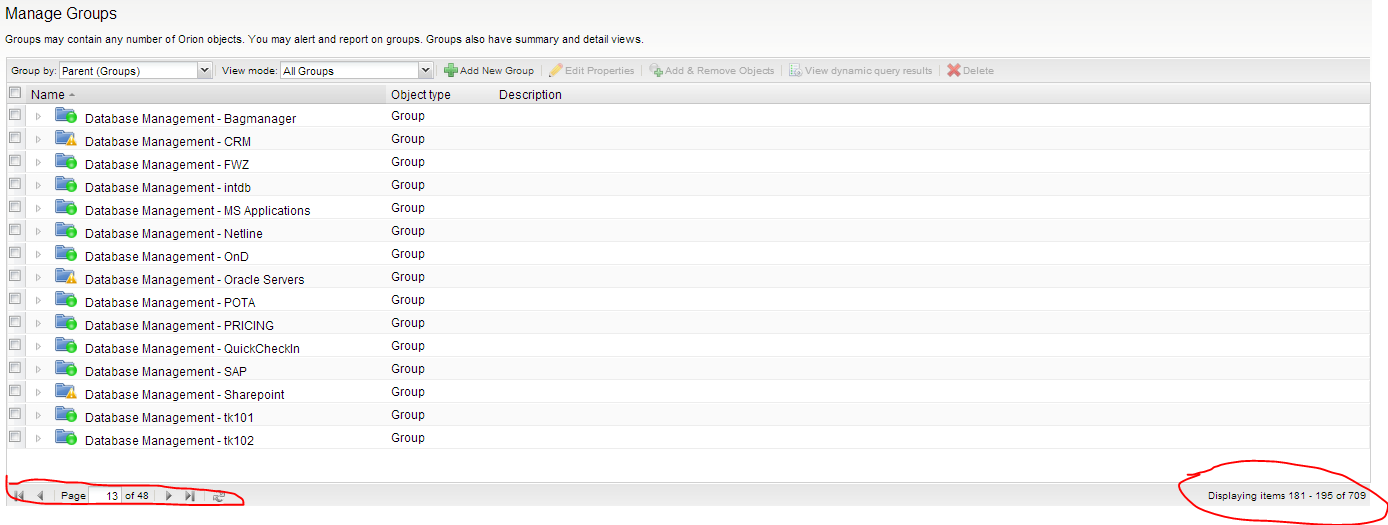This screenshot has width=1388, height=525.
Task: Check the FWZ row checkbox
Action: pos(15,161)
